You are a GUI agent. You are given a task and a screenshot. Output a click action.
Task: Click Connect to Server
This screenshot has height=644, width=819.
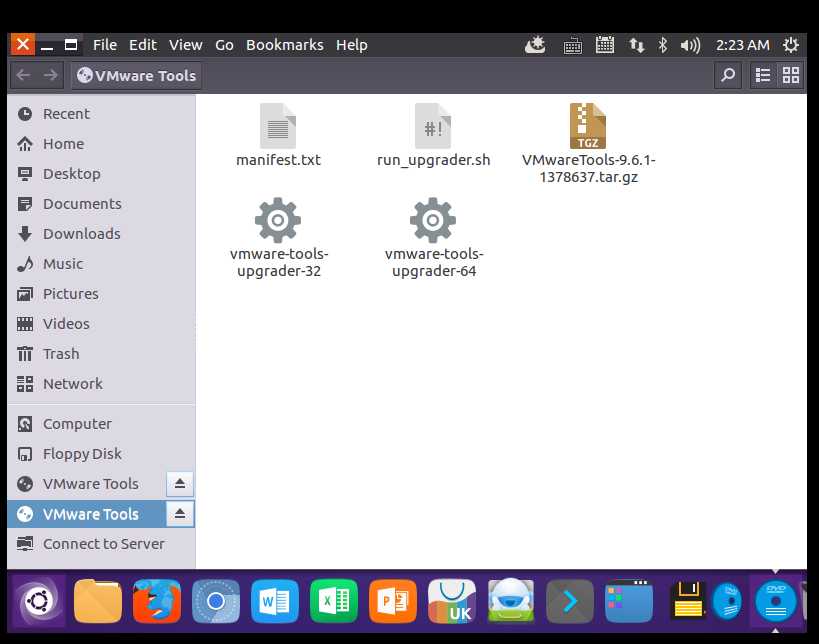pos(101,544)
